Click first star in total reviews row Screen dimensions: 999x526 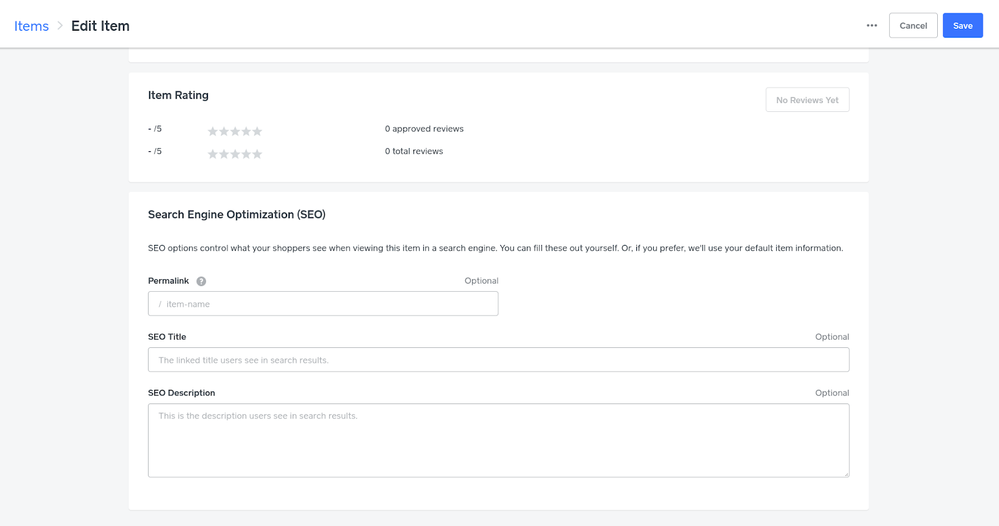213,155
